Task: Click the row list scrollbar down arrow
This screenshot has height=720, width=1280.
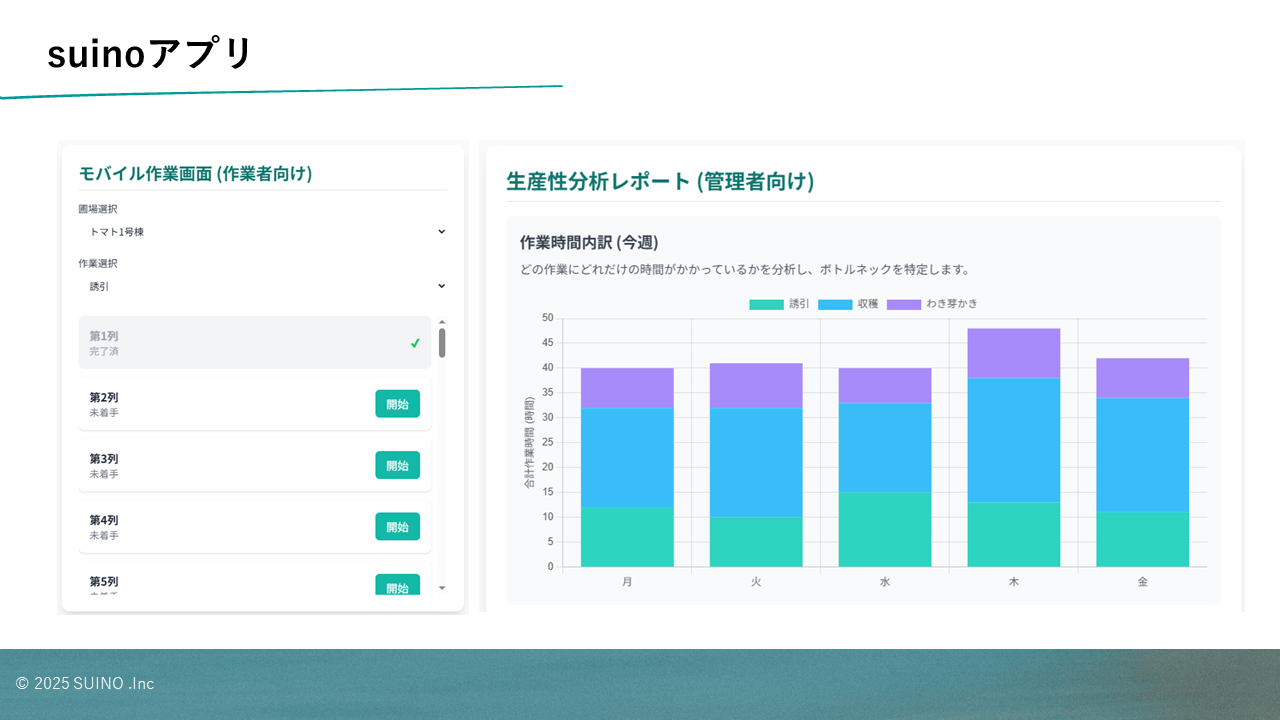Action: click(442, 588)
